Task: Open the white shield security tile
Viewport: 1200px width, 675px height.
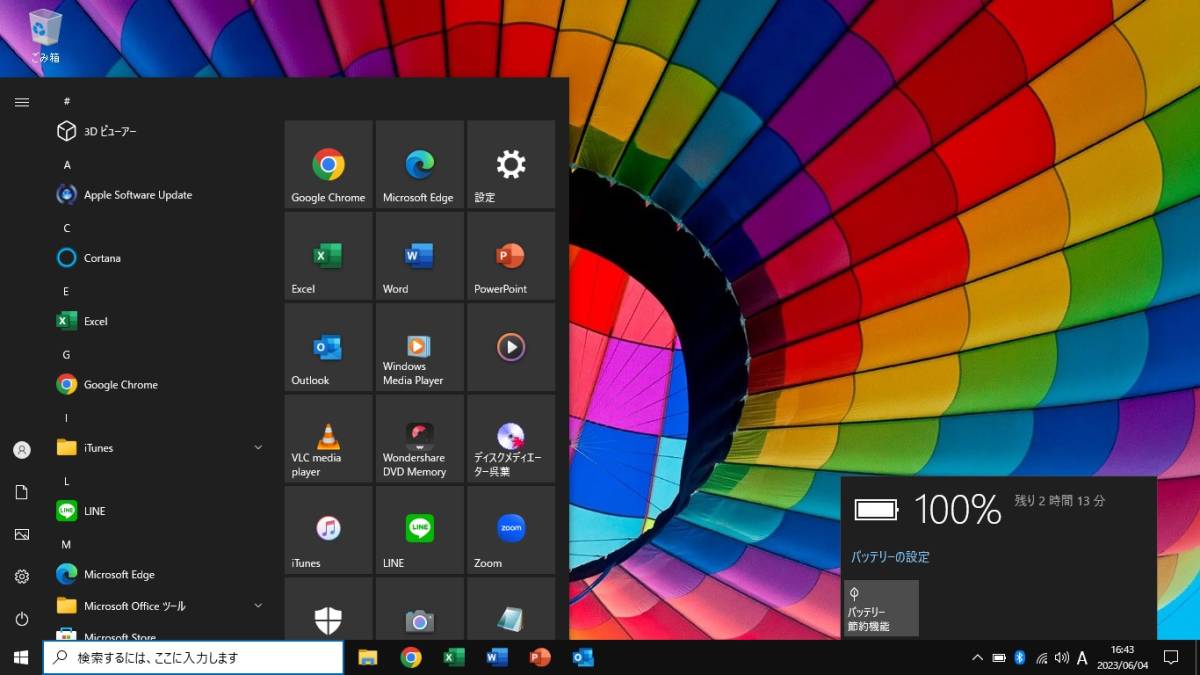Action: (x=328, y=609)
